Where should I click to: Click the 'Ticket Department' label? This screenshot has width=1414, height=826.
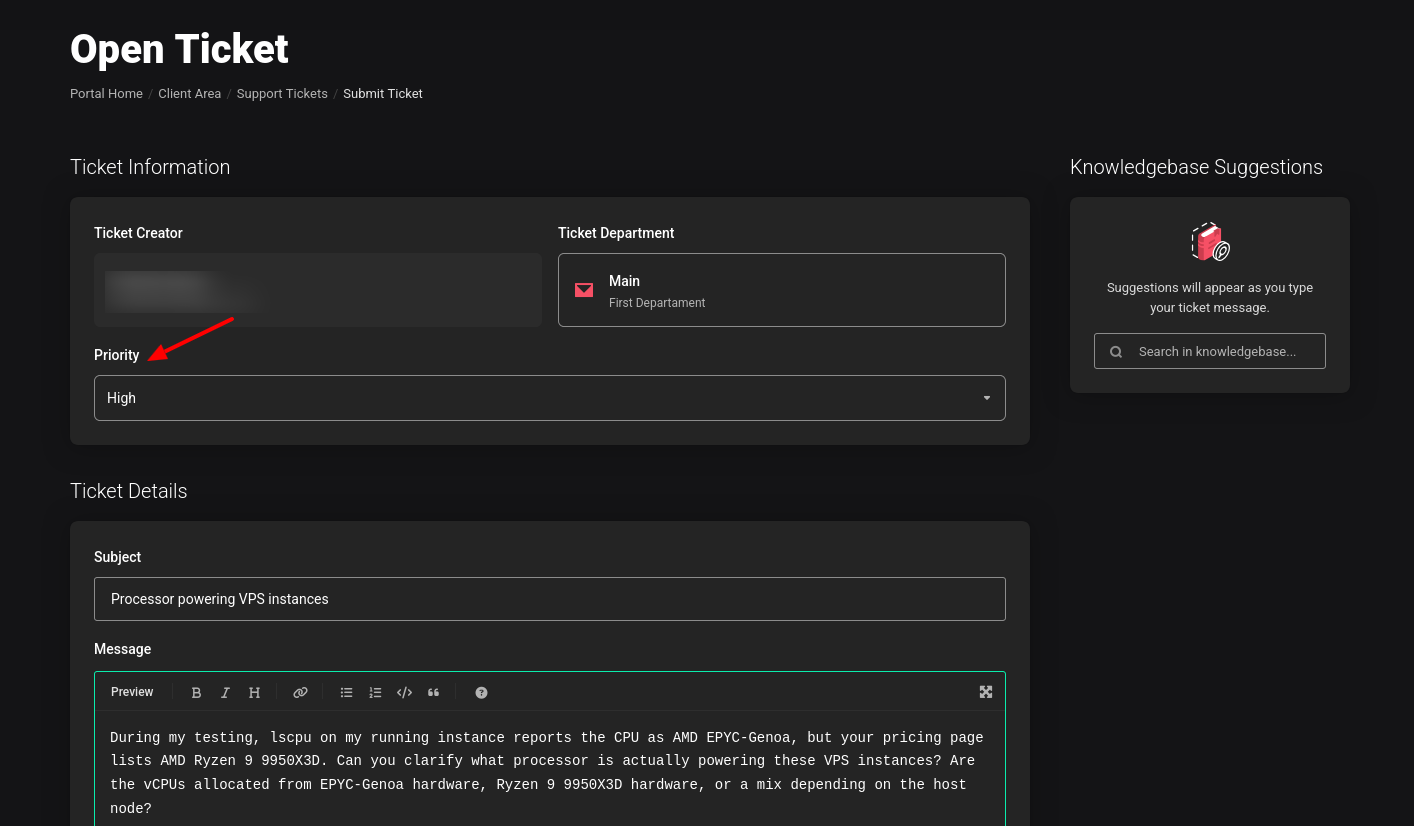pos(616,233)
